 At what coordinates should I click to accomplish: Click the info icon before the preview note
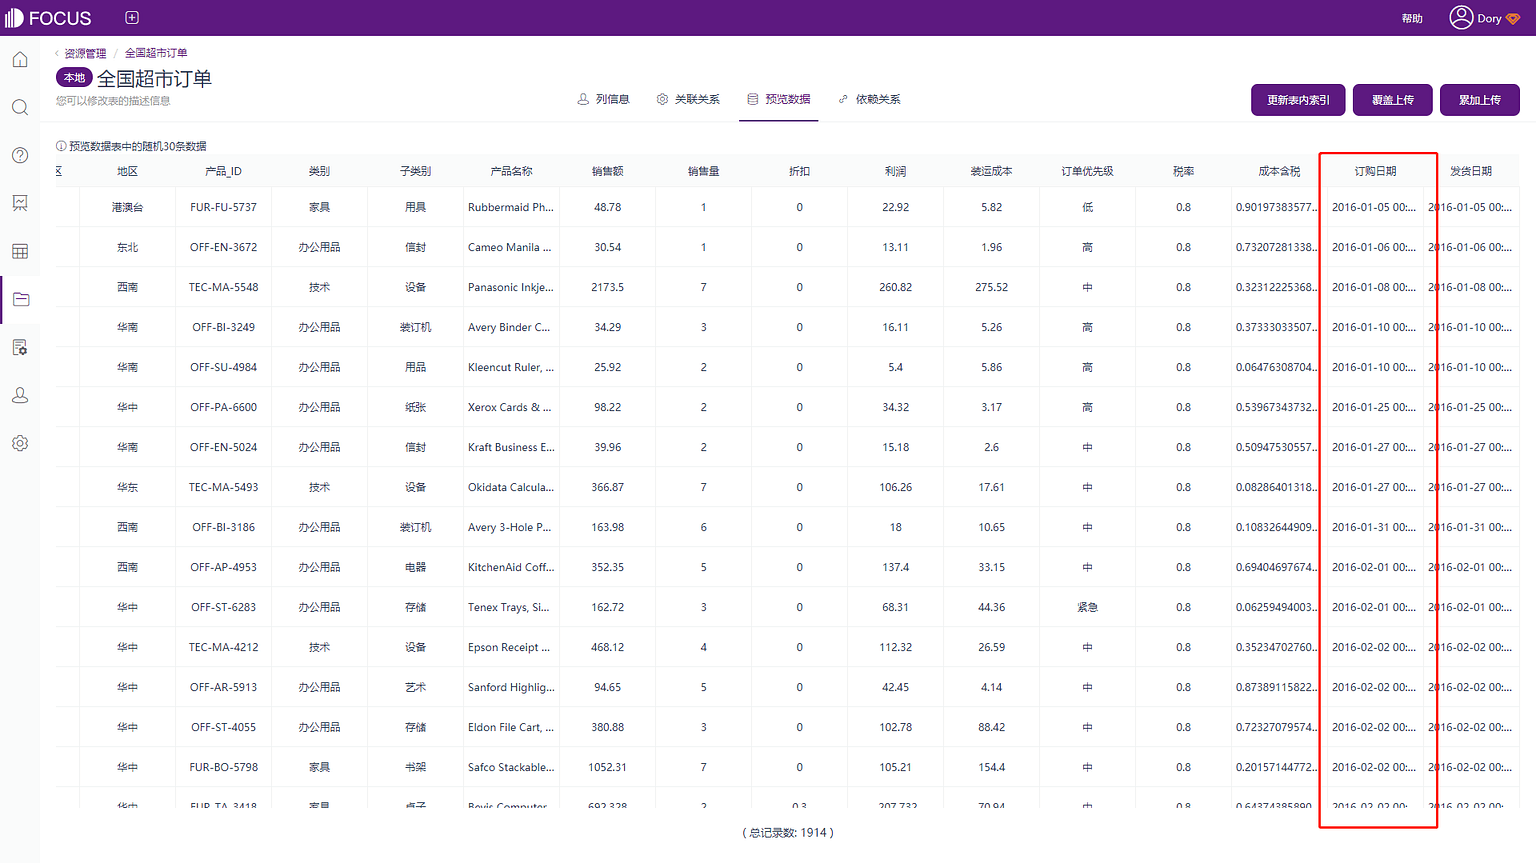(61, 146)
